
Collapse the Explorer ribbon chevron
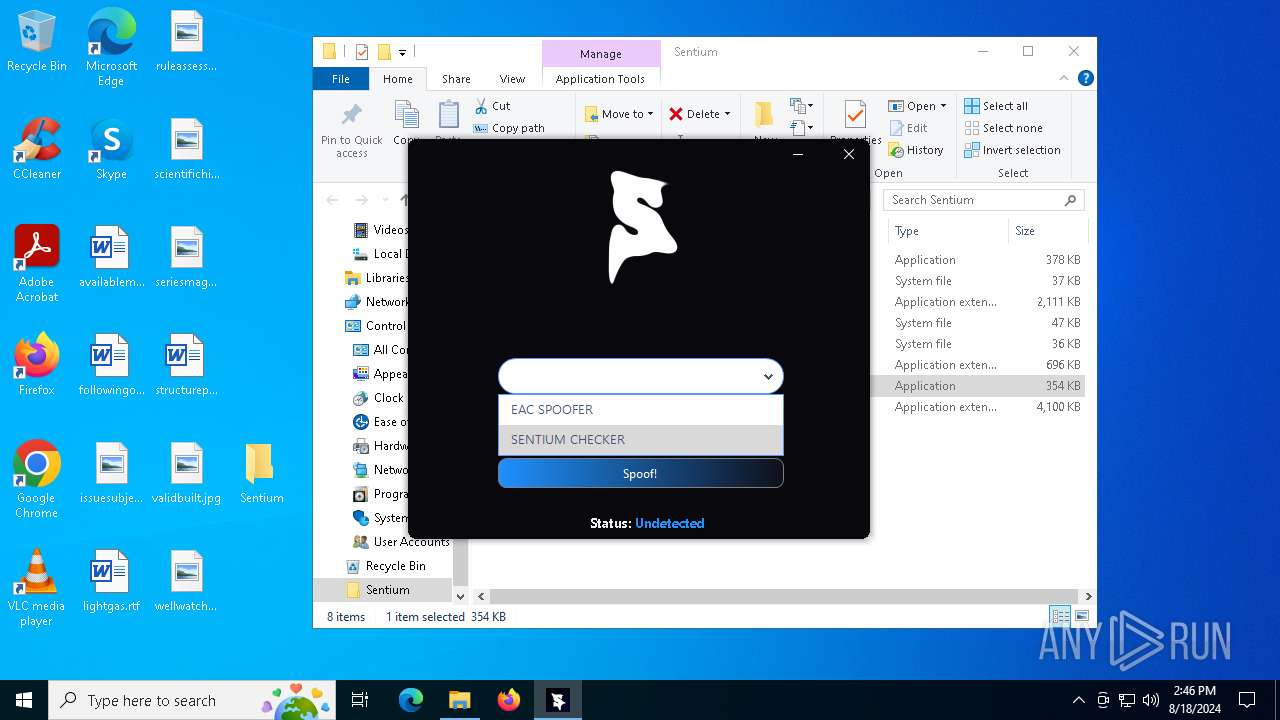[x=1064, y=78]
